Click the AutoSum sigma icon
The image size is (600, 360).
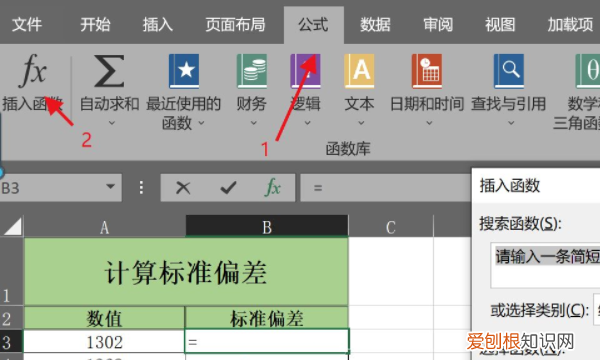click(x=109, y=71)
